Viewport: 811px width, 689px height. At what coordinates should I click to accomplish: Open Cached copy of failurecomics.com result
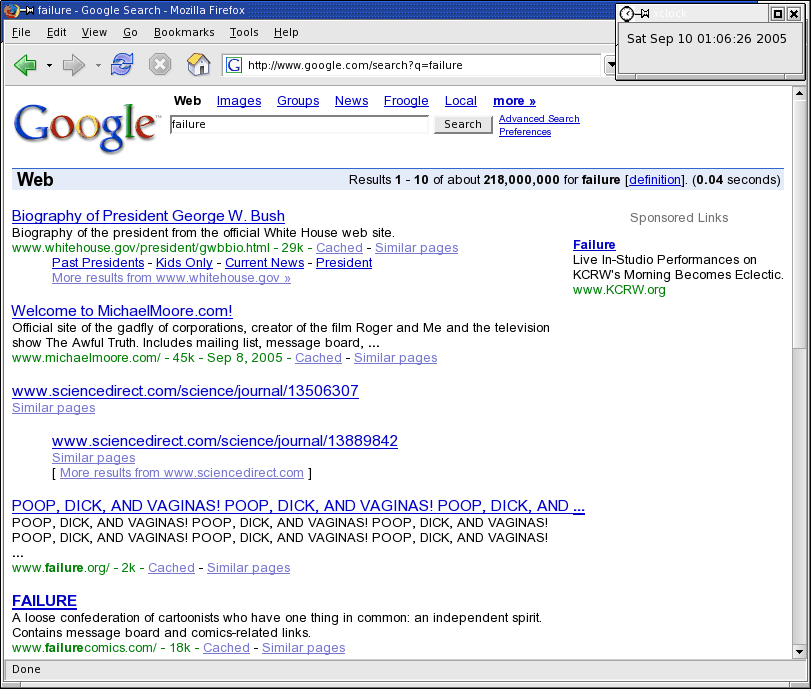point(227,648)
